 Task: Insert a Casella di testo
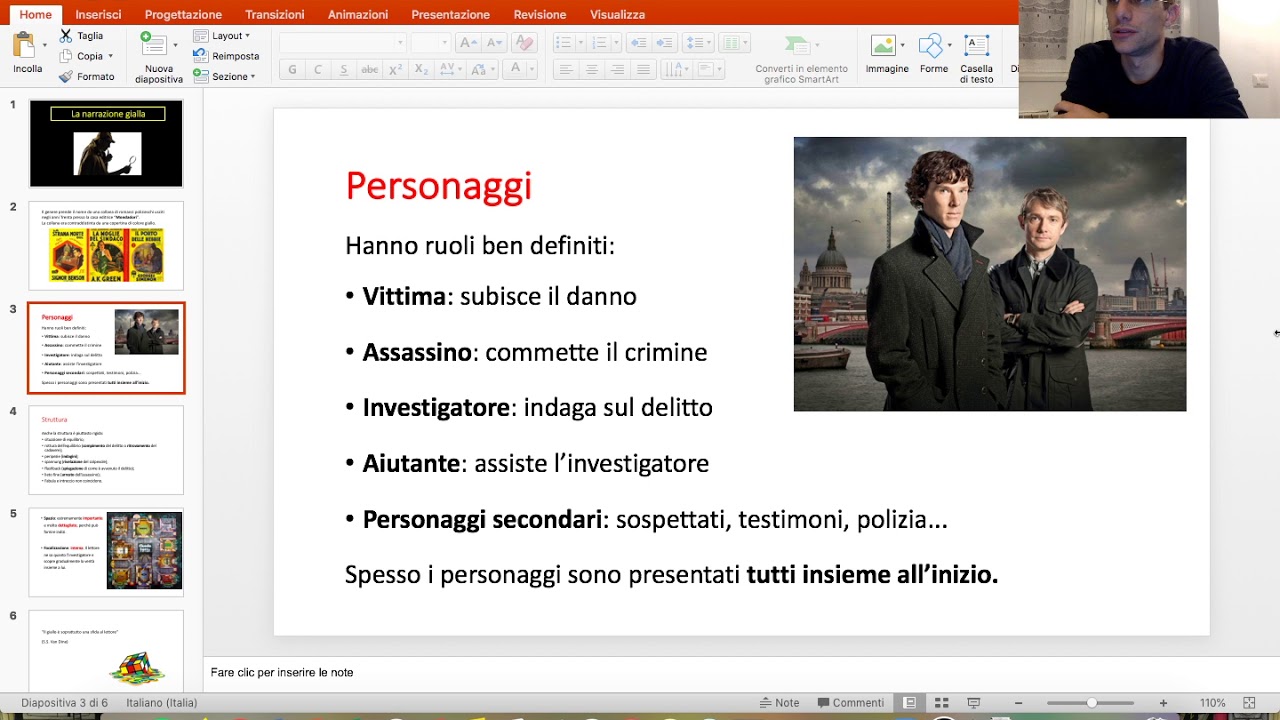pyautogui.click(x=977, y=58)
